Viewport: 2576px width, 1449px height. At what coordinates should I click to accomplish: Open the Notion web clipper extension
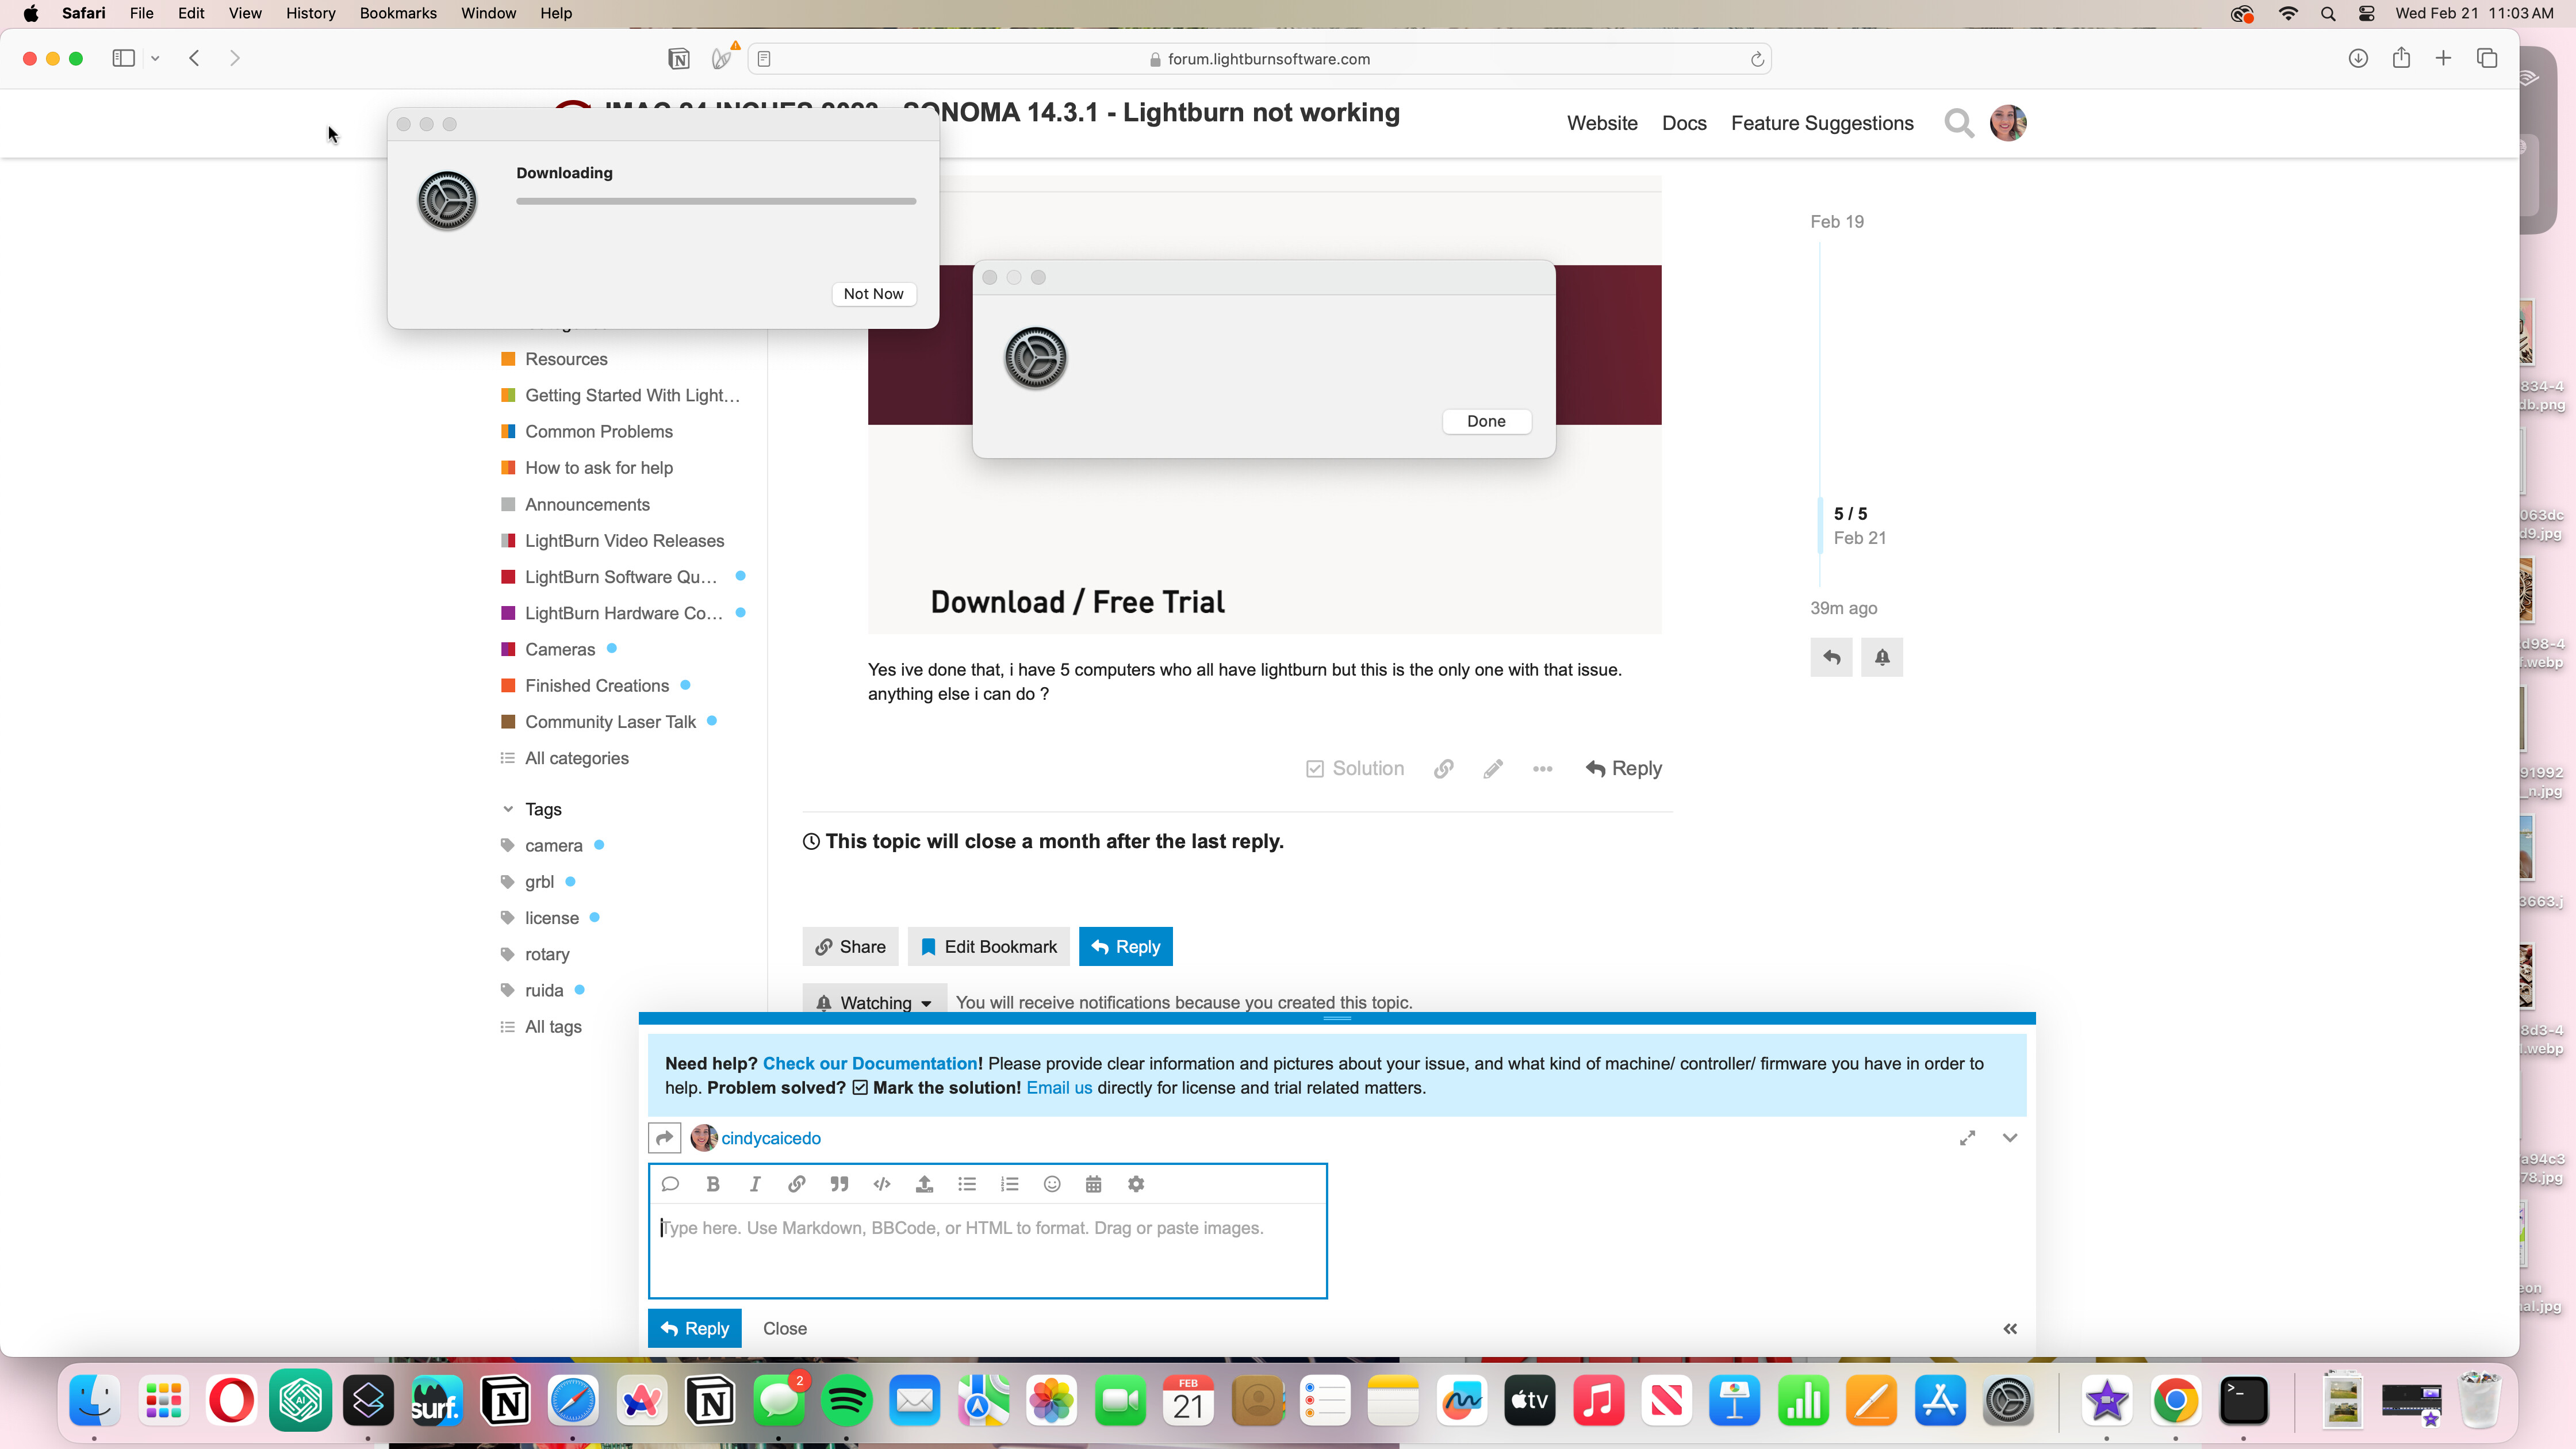(679, 59)
